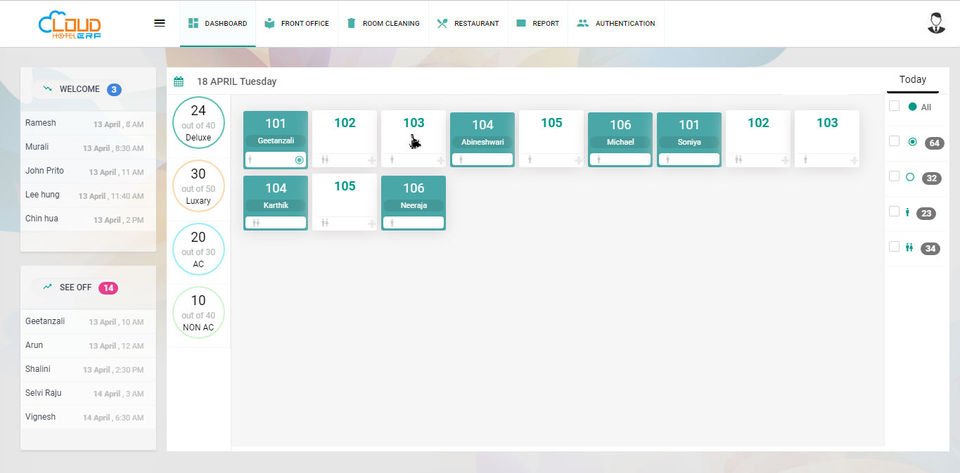Click the target status icon in Geetanzali's card
Screen dimensions: 960x473
click(299, 160)
